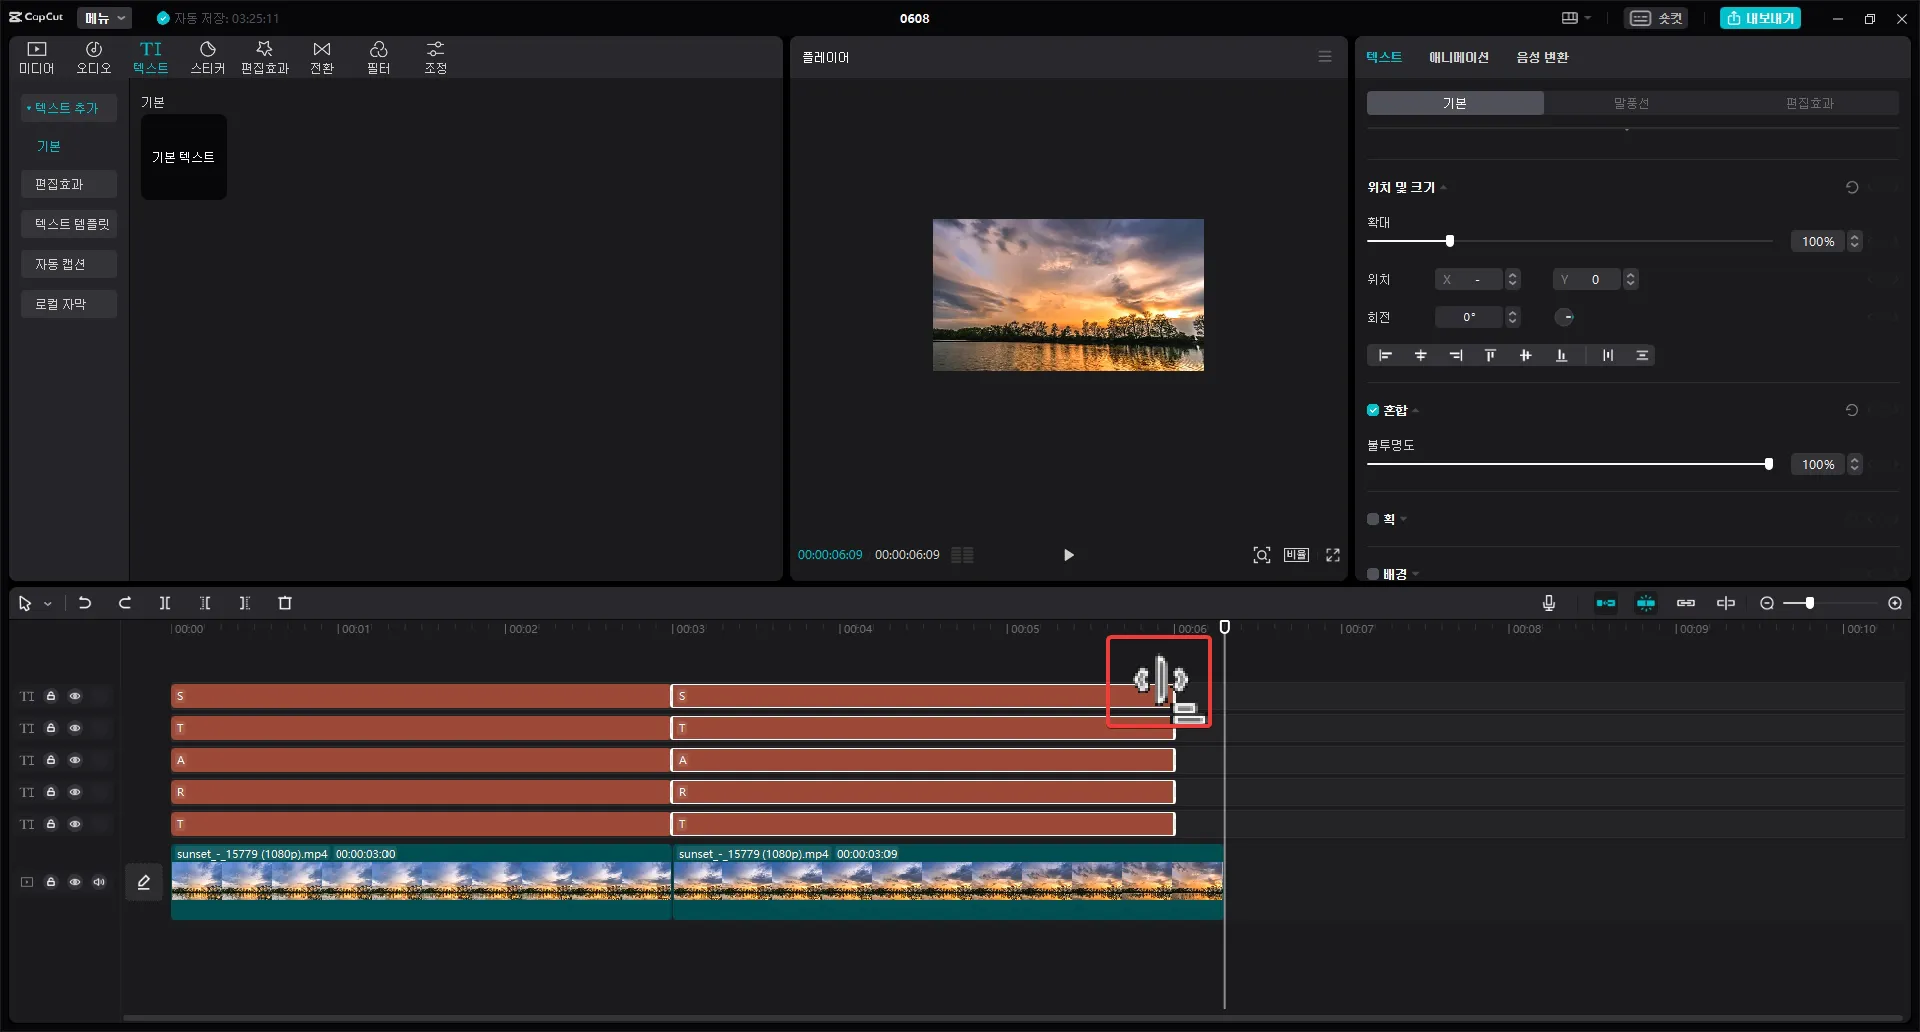Click the 비율 ratio button in player
This screenshot has height=1032, width=1920.
1297,555
